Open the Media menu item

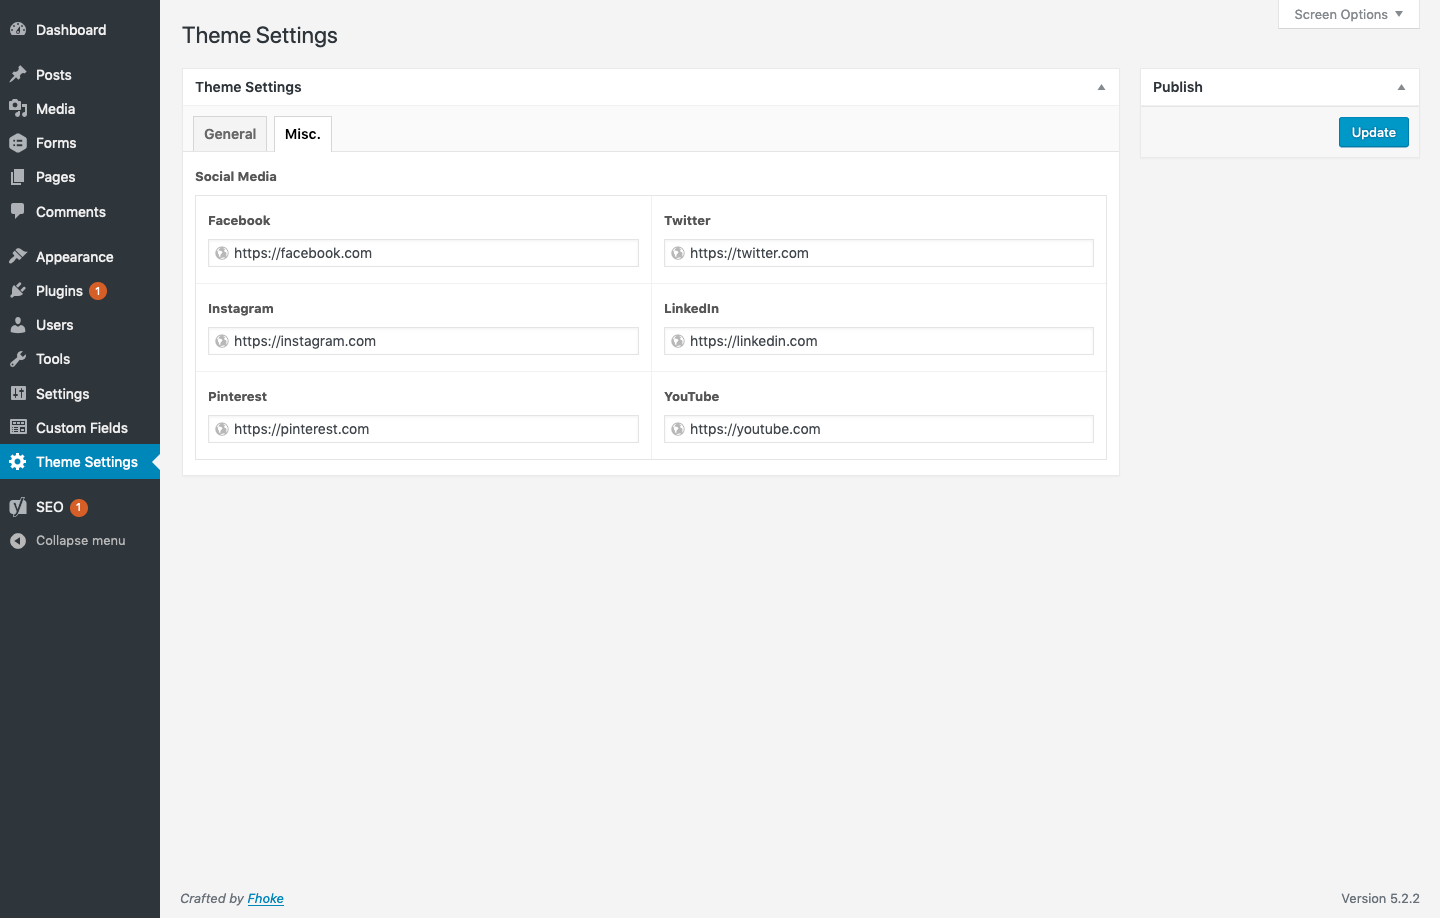coord(80,109)
